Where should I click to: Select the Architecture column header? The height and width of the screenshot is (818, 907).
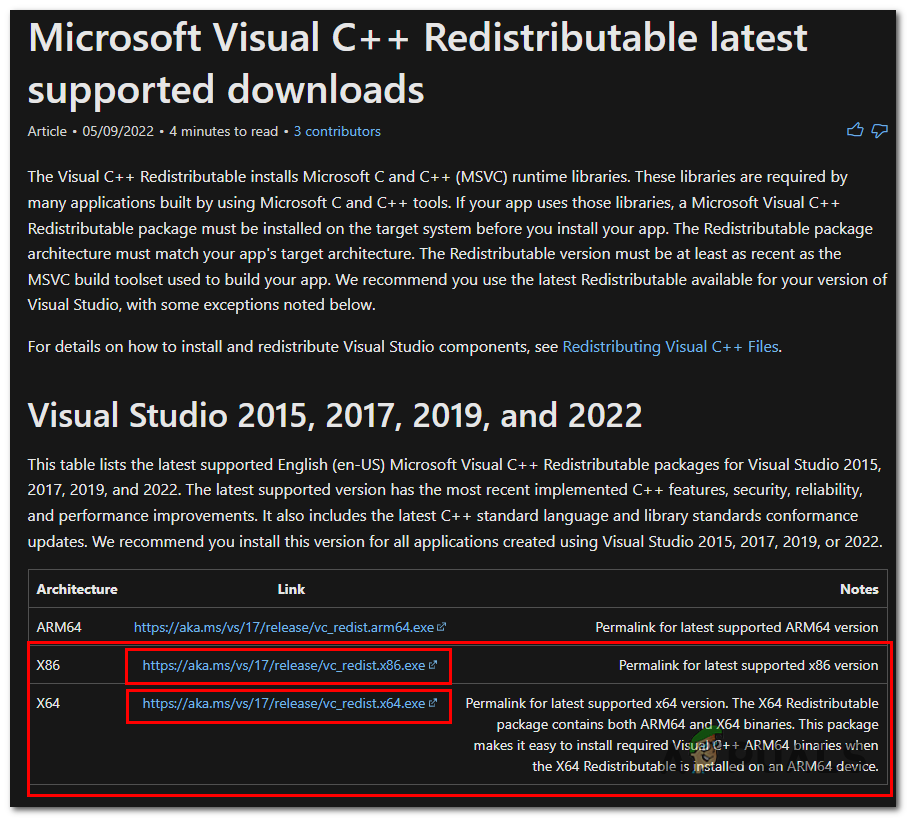coord(77,589)
